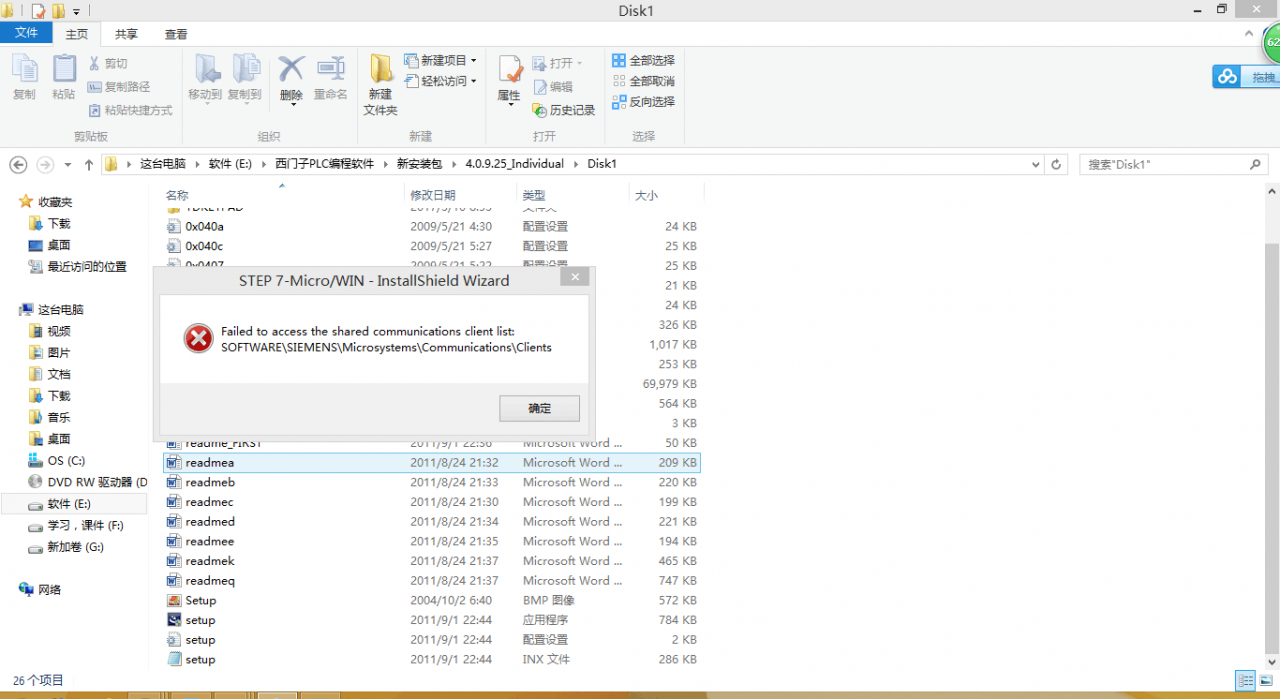This screenshot has height=699, width=1280.
Task: Click the 确定 (OK) button in the error dialog
Action: point(539,408)
